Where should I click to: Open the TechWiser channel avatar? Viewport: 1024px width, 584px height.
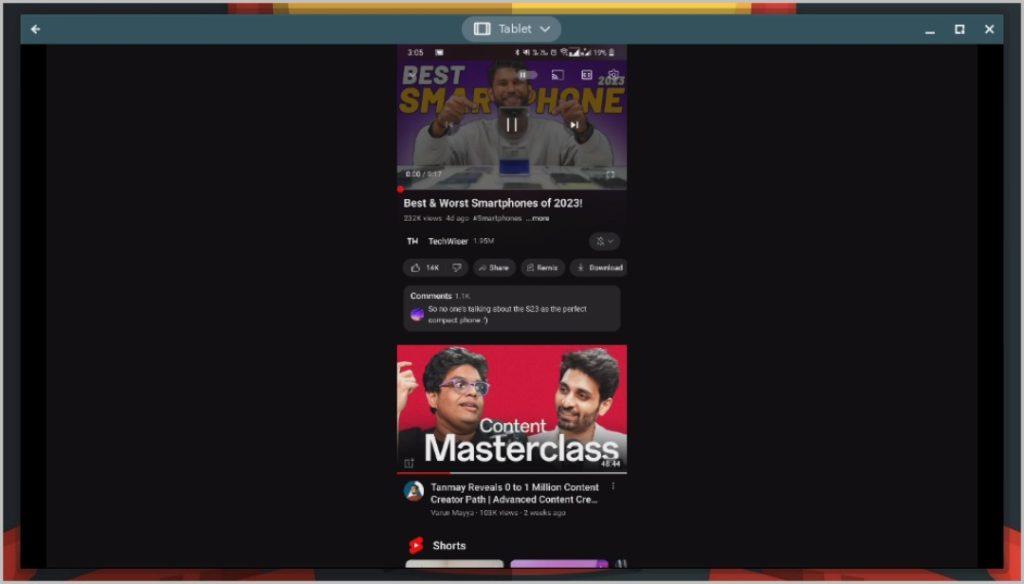click(413, 241)
